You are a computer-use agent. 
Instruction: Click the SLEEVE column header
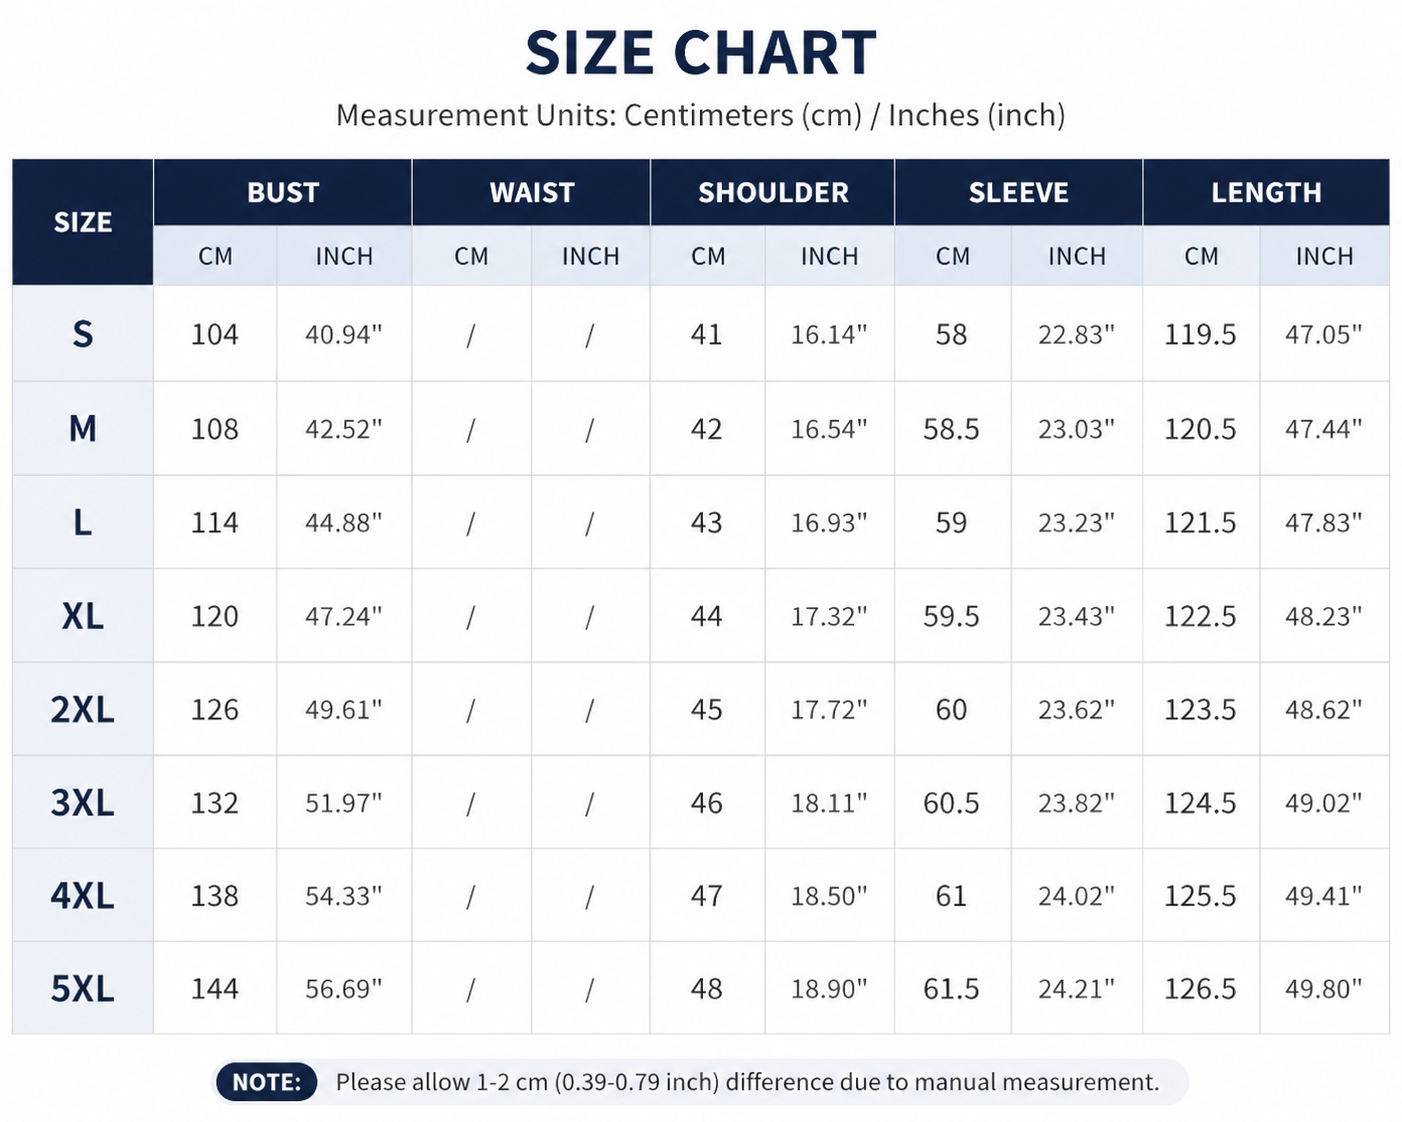click(x=1018, y=192)
